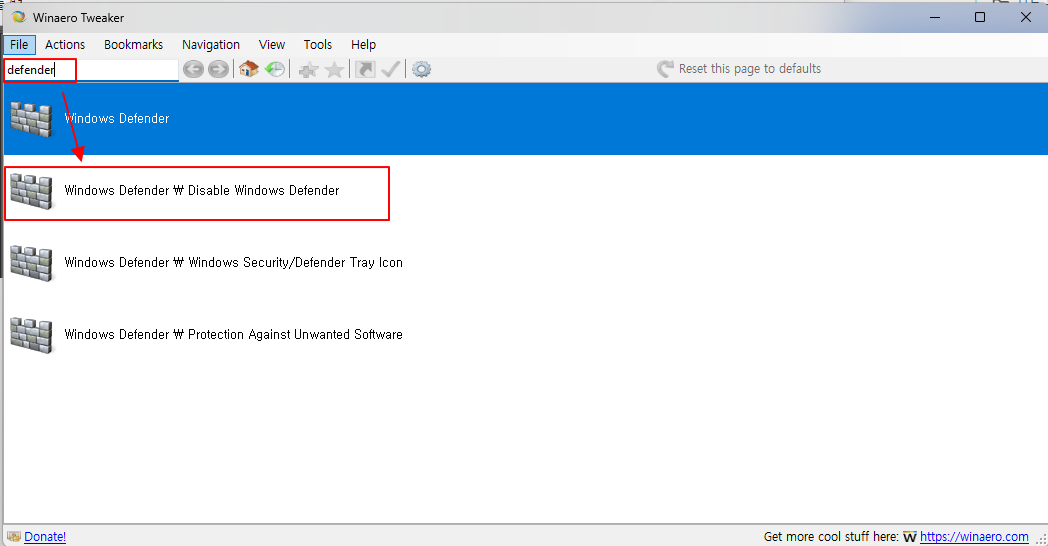Screen dimensions: 1048x546
Task: Open the Actions menu
Action: click(x=65, y=45)
